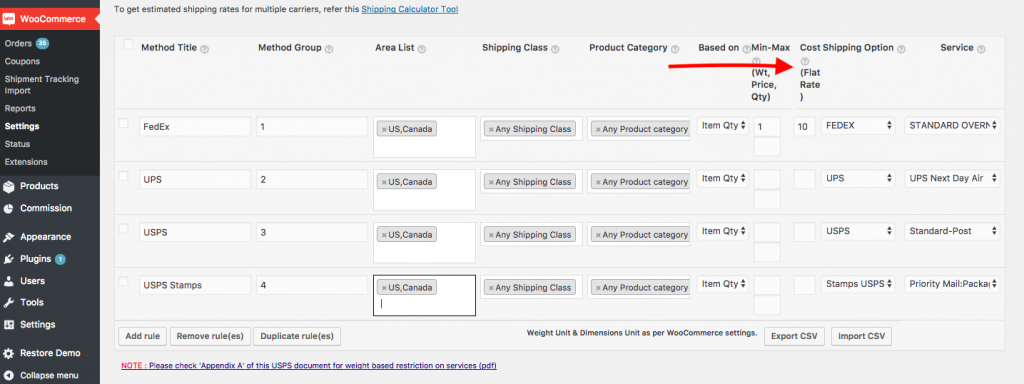Click help icon next to Product Category
Screen dimensions: 1024x384
click(675, 49)
